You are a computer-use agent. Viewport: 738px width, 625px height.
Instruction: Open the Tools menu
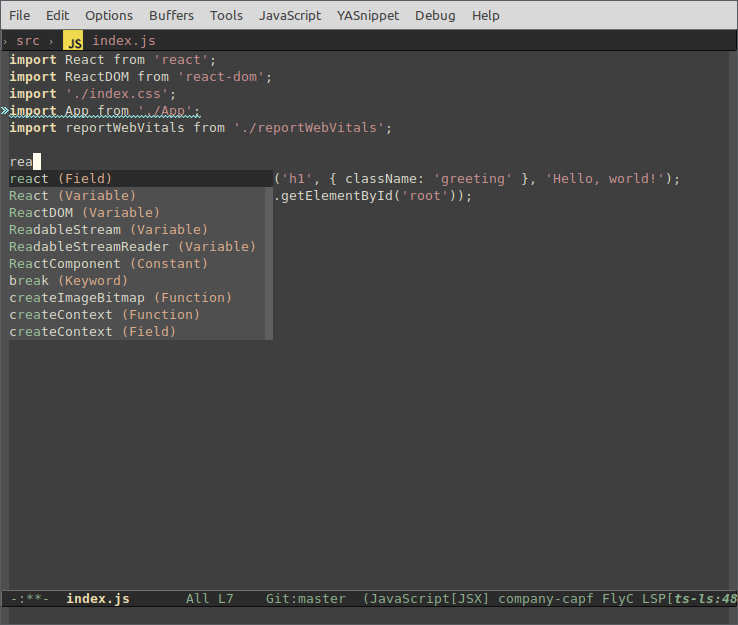[226, 15]
